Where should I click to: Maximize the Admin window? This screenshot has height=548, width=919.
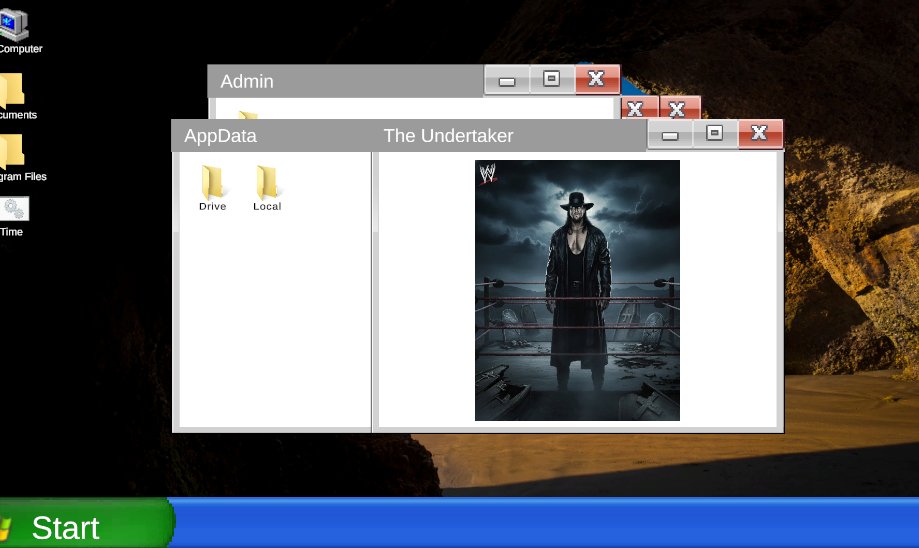point(552,79)
